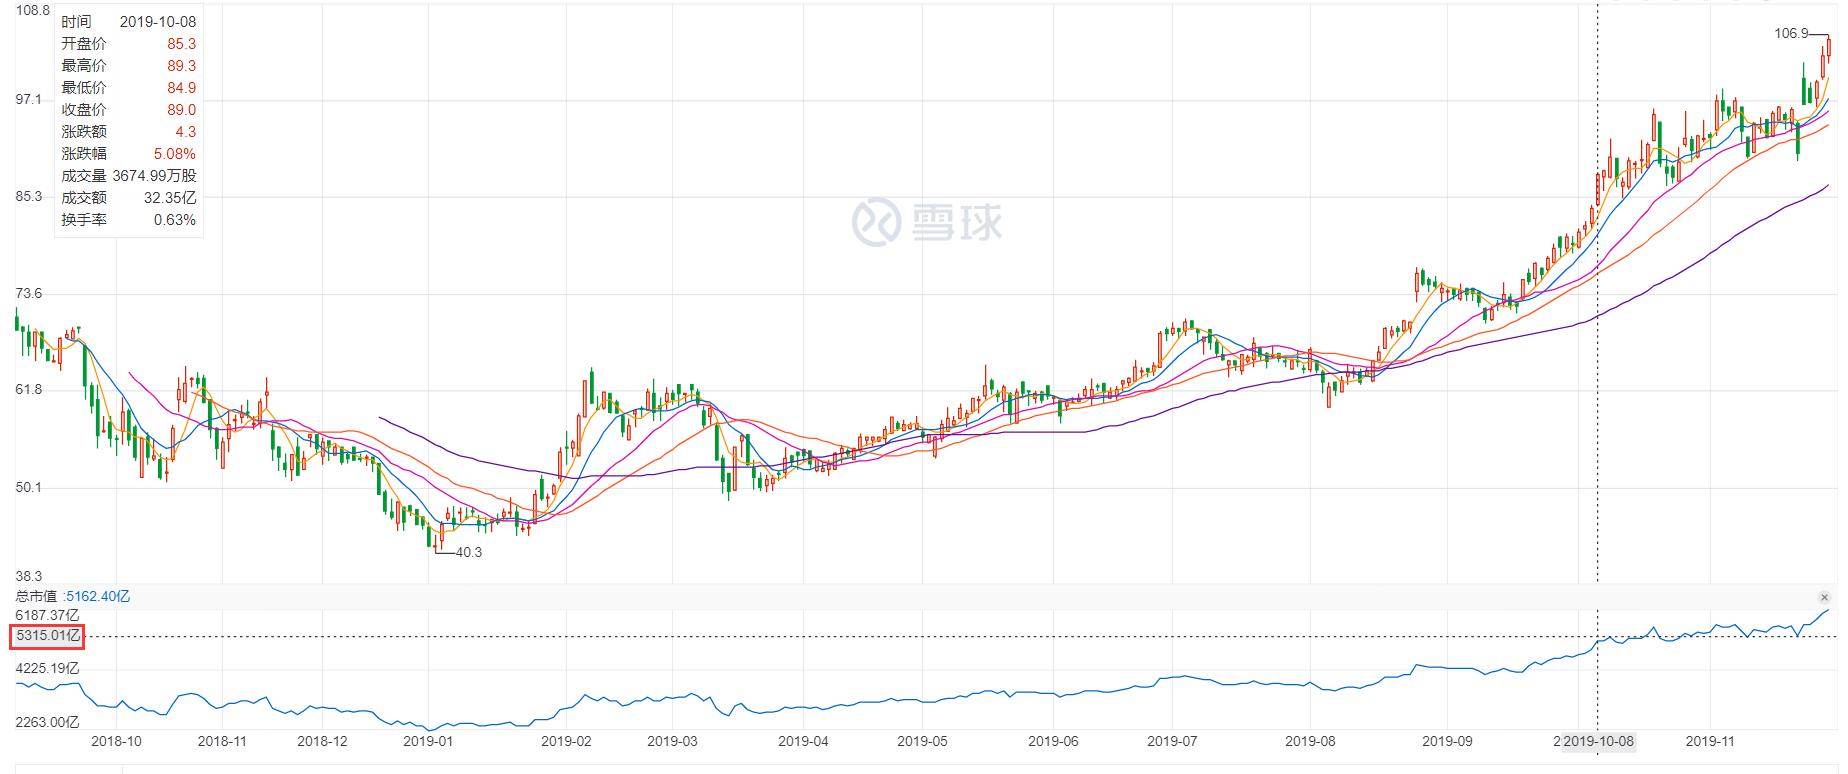Choose the 2019-11 date axis label
The height and width of the screenshot is (774, 1848).
[x=1710, y=742]
